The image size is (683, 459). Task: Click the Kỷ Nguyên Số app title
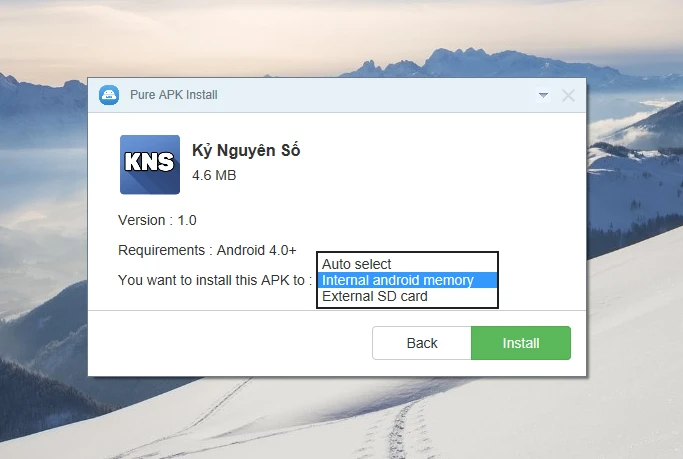[x=246, y=151]
